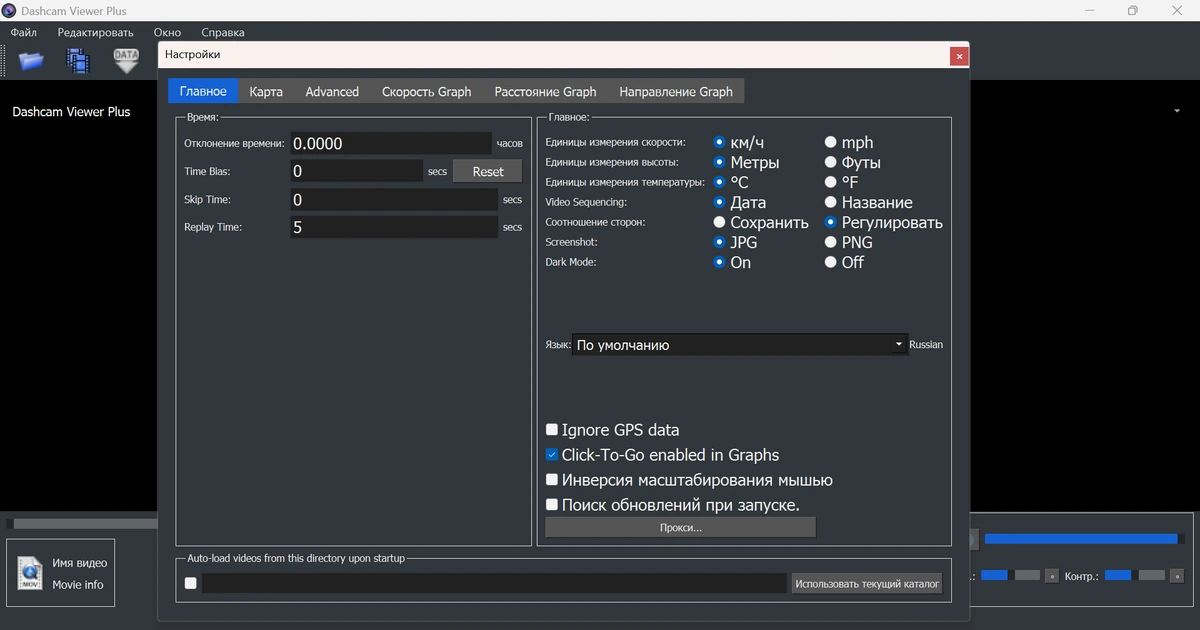Click the DATA download arrow icon
1200x630 pixels.
(x=126, y=61)
